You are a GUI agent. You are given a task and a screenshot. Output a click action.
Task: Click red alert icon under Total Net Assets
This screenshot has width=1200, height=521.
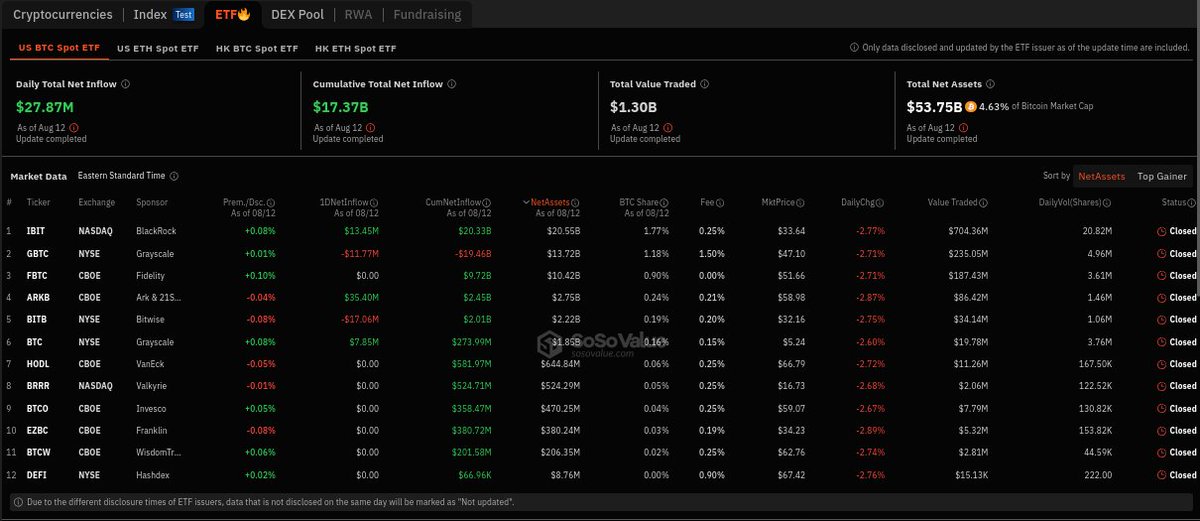pos(964,128)
